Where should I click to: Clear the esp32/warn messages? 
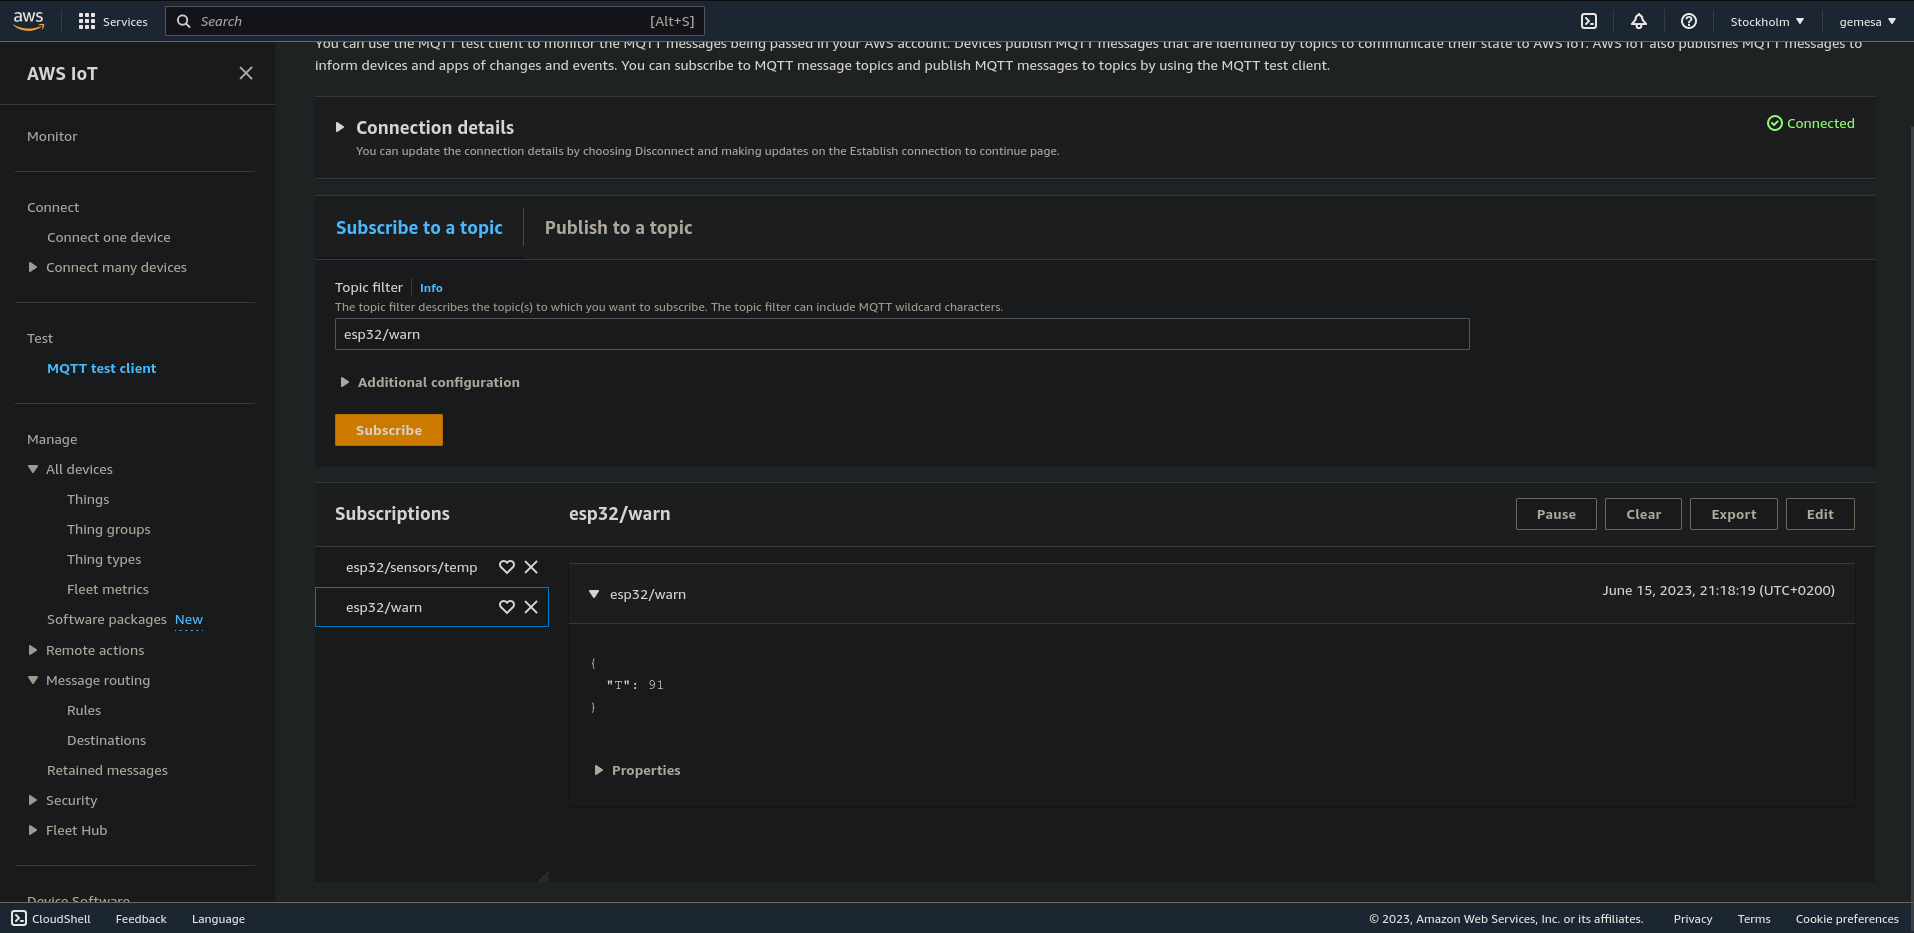1643,514
